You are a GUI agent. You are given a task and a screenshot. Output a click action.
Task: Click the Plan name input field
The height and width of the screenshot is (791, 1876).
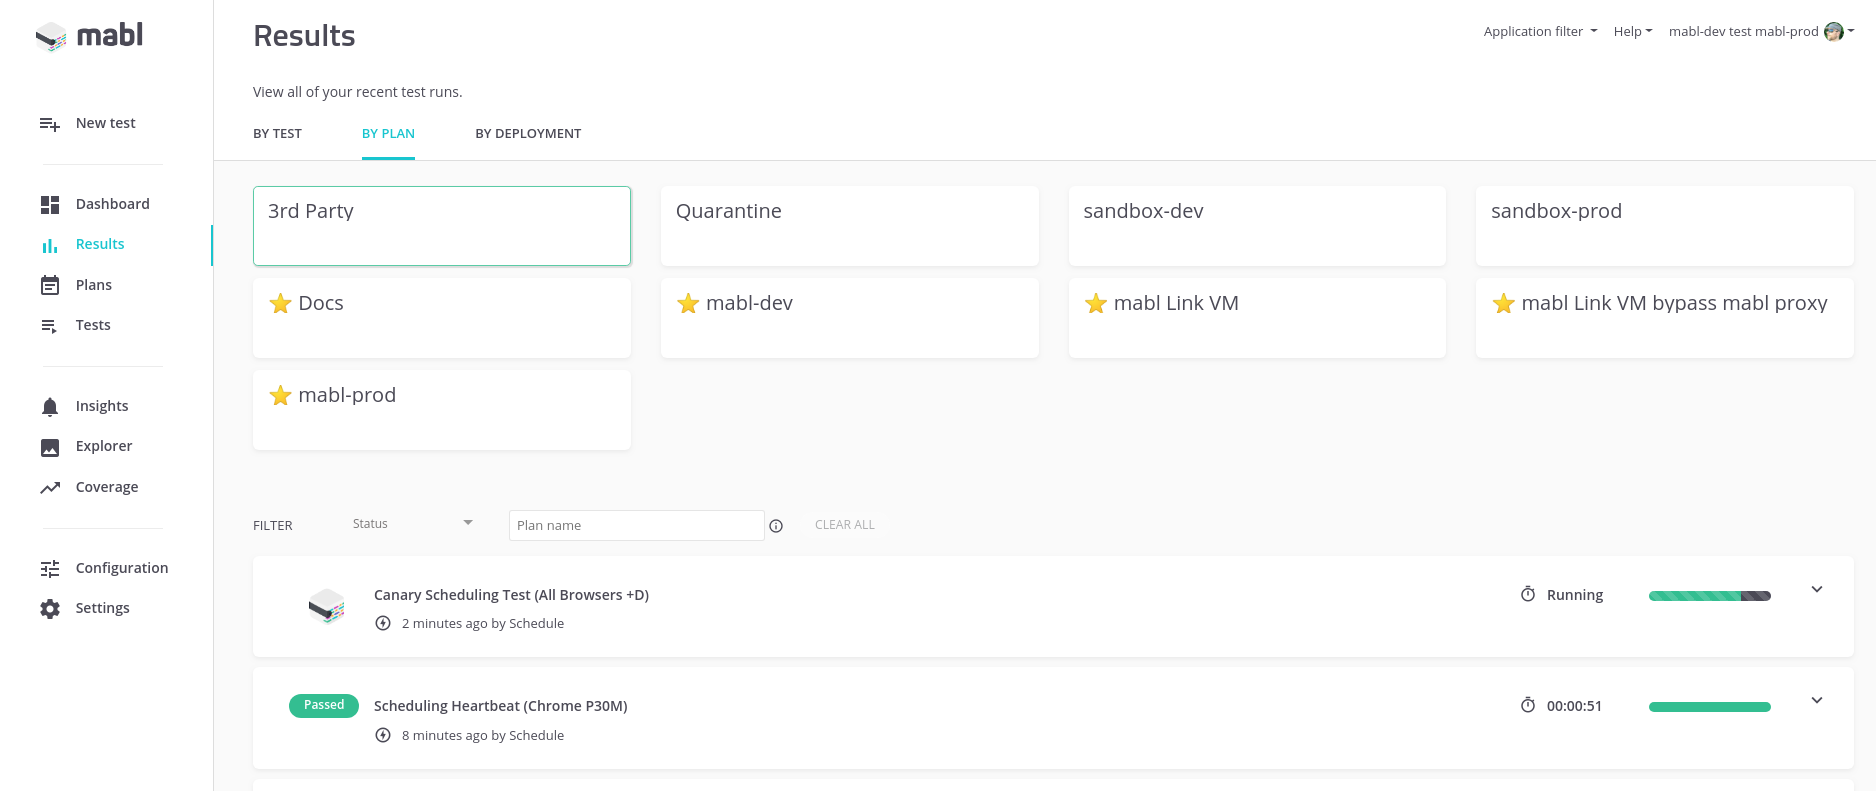(x=637, y=526)
